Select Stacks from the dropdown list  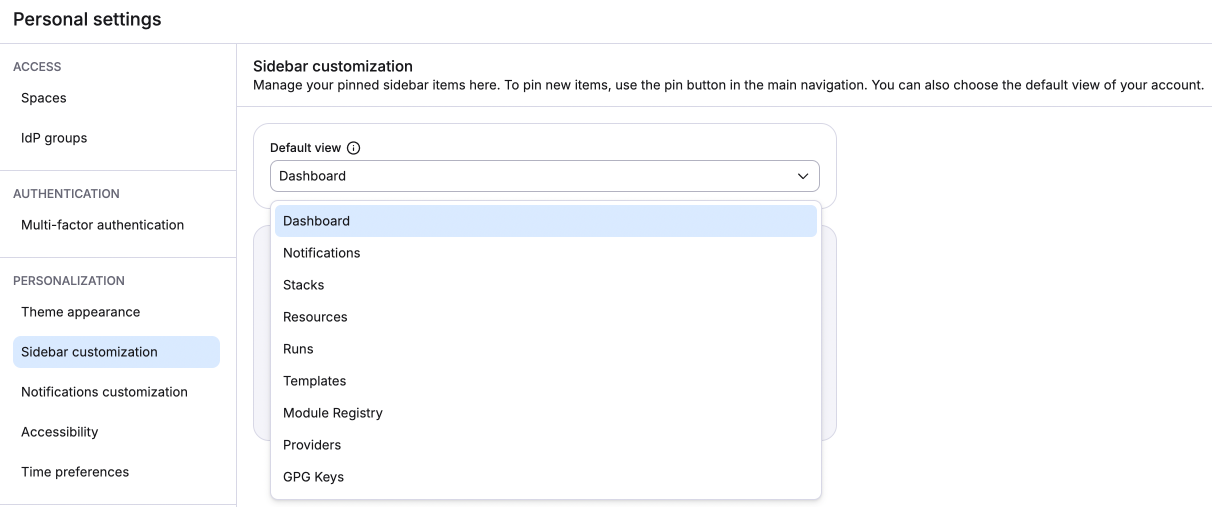point(546,285)
